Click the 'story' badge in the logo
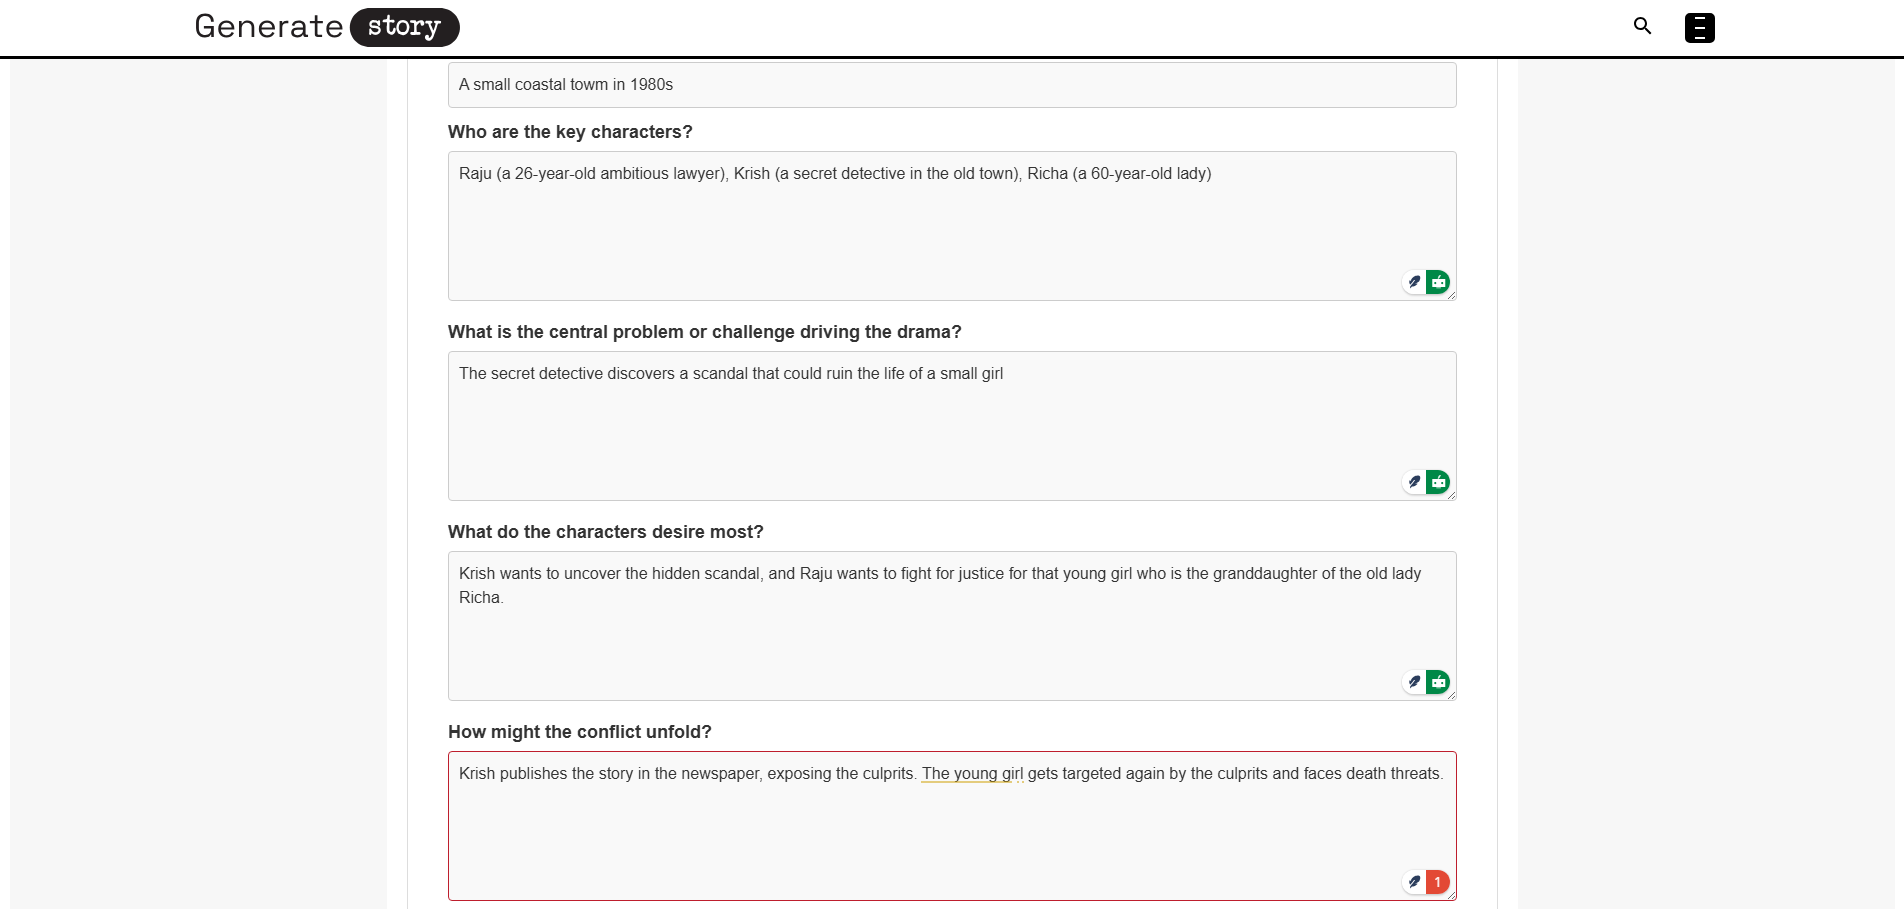This screenshot has height=909, width=1904. point(403,28)
